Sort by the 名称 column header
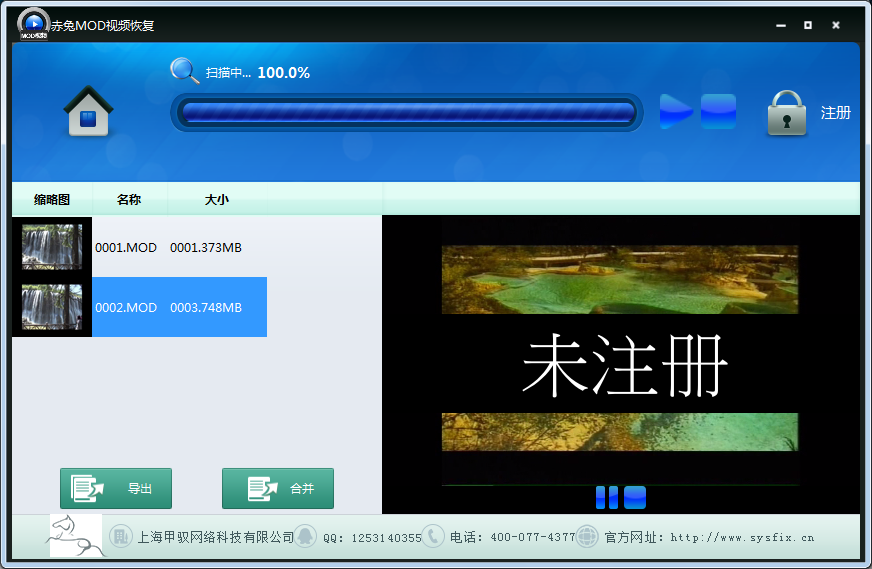 (129, 199)
